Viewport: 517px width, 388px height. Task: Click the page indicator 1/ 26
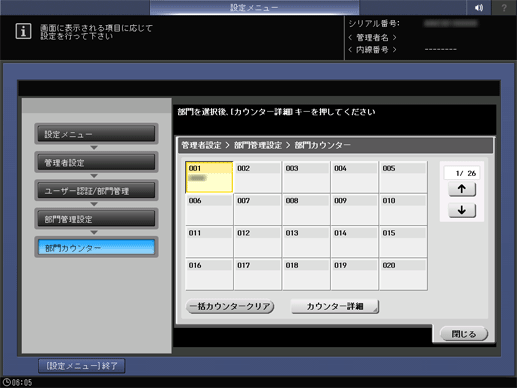coord(462,173)
